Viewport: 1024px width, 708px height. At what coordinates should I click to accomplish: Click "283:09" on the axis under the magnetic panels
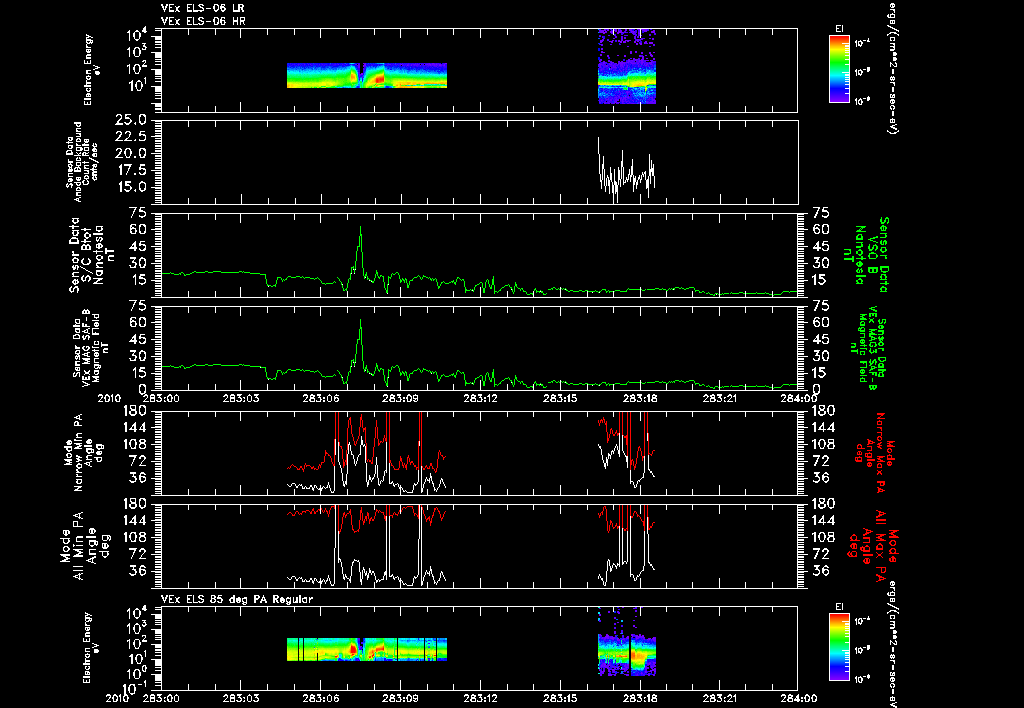coord(400,398)
